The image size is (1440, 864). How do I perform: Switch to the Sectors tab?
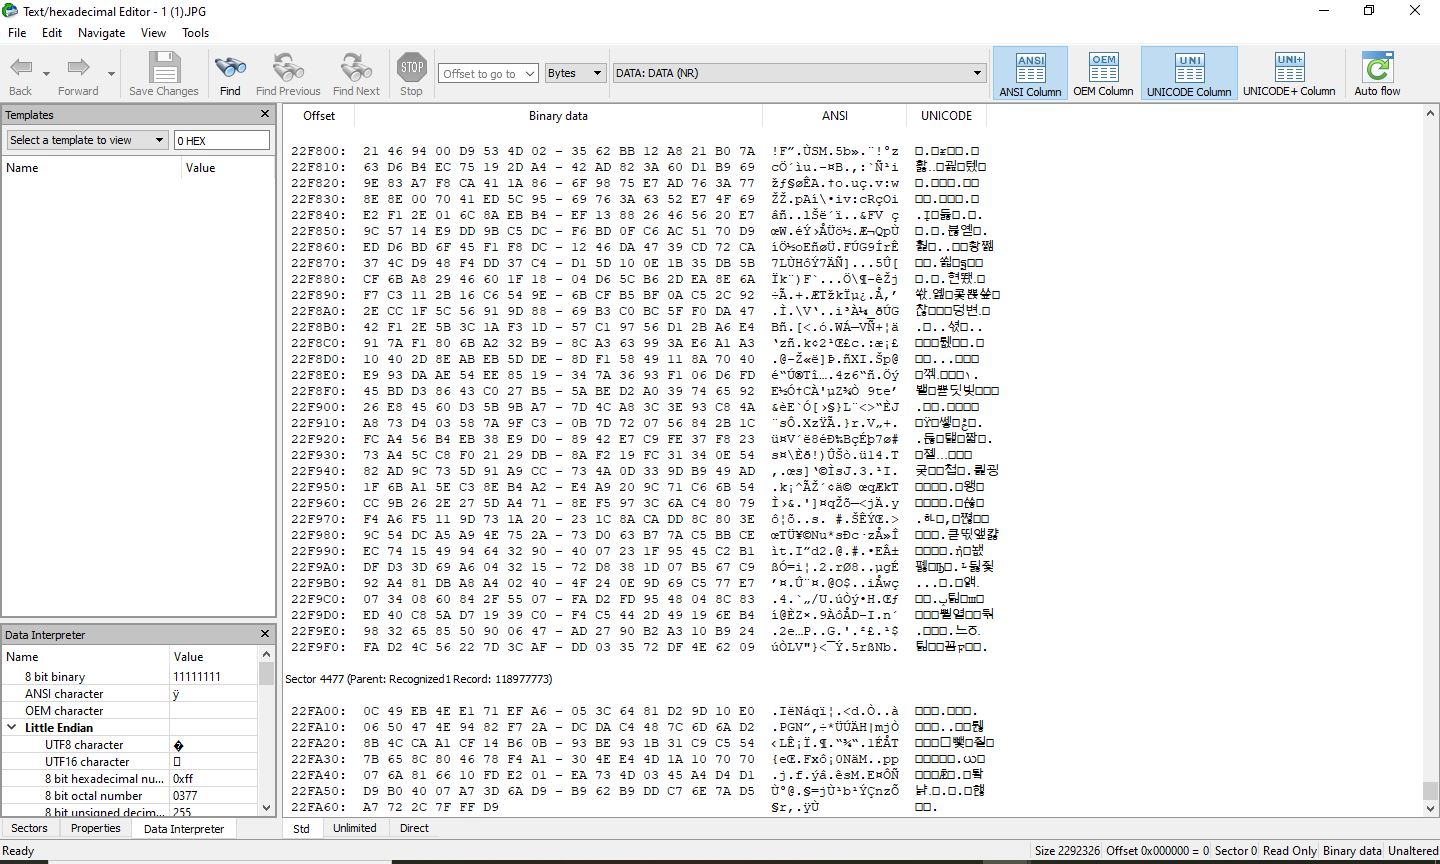29,828
